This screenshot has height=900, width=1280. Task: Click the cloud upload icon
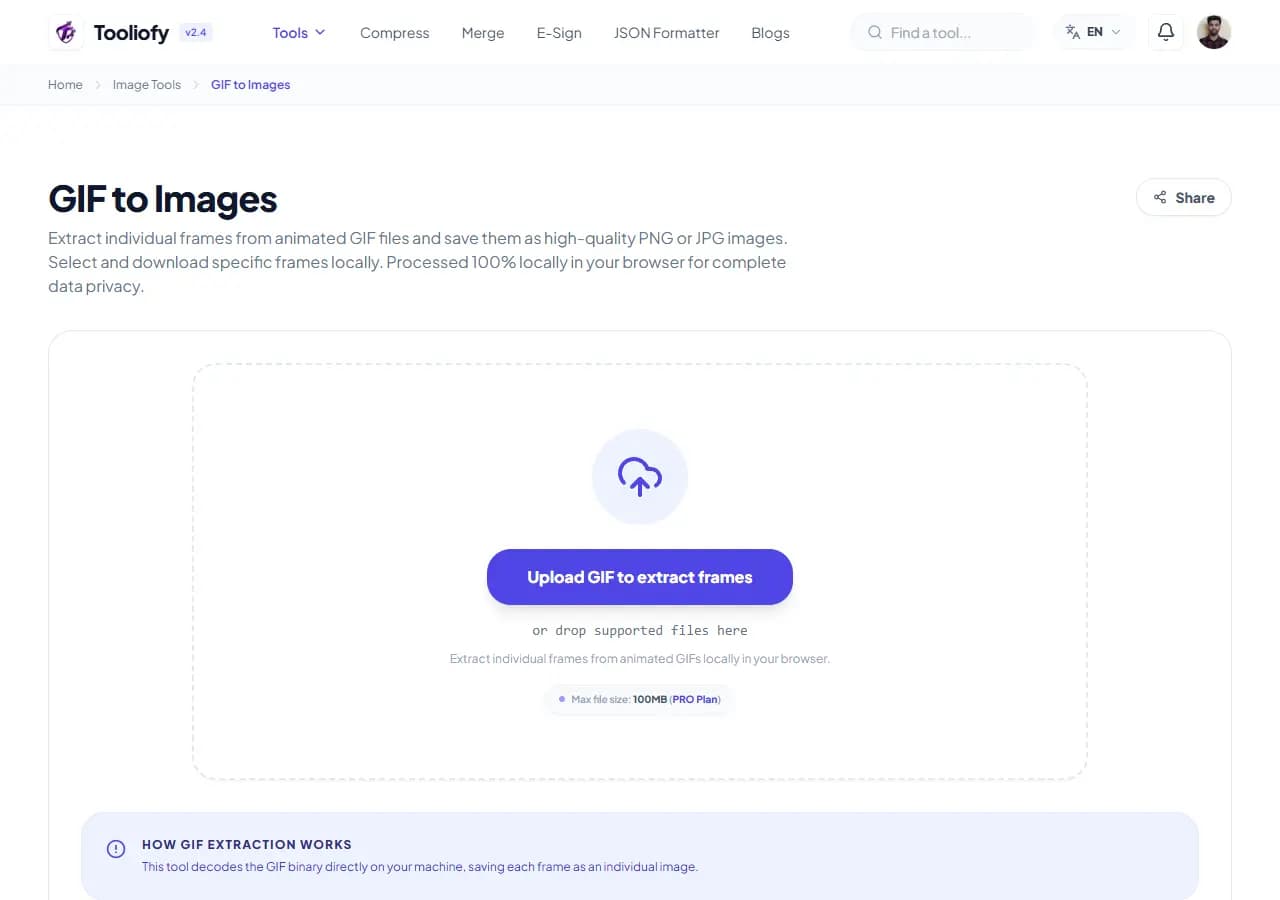click(640, 477)
